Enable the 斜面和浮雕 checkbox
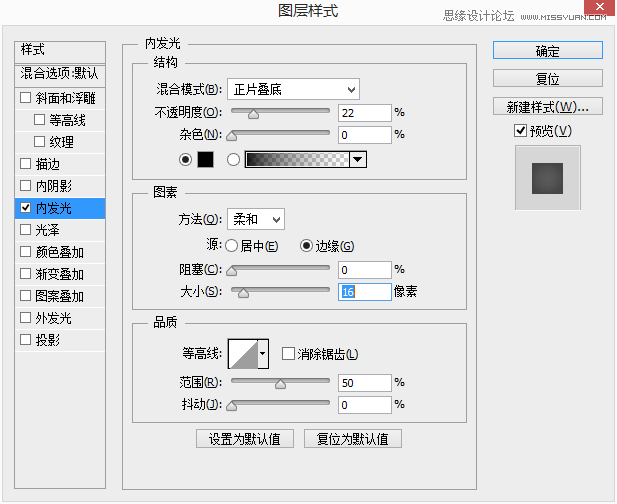The width and height of the screenshot is (617, 504). [26, 98]
